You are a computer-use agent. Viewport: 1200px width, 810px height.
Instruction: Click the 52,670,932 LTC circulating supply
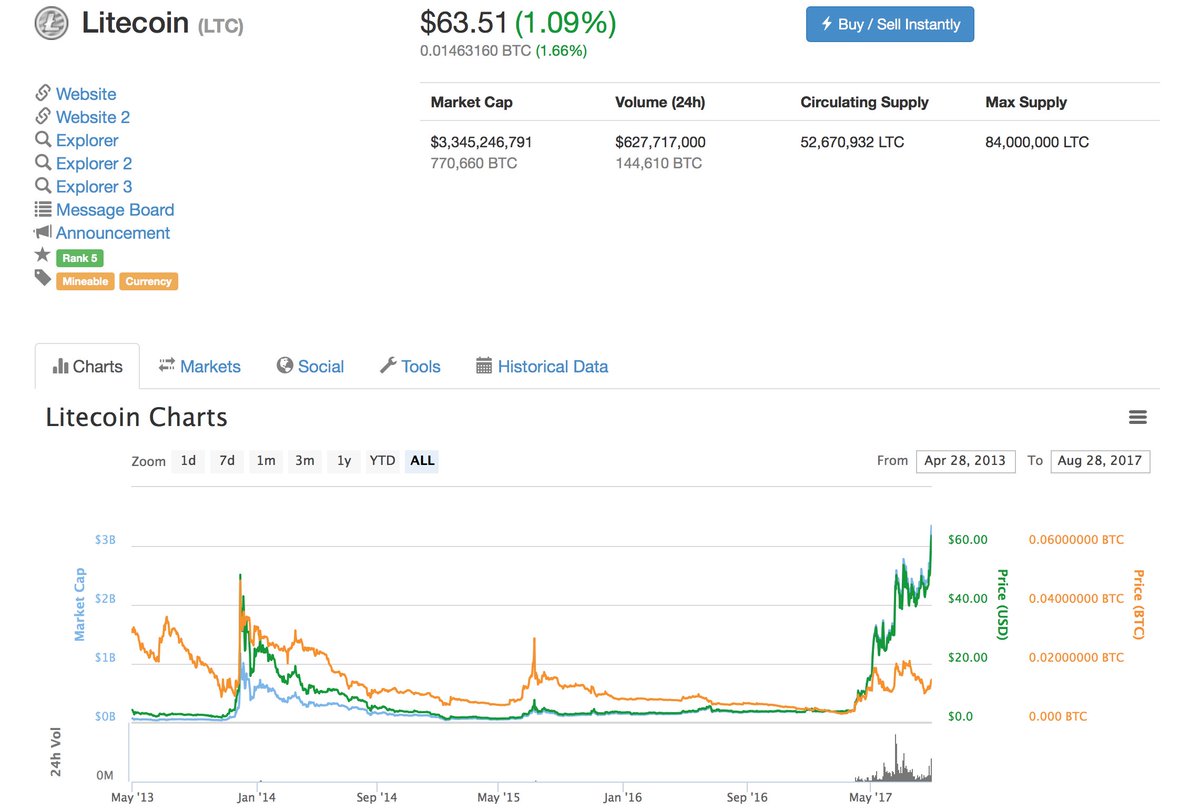click(x=853, y=142)
